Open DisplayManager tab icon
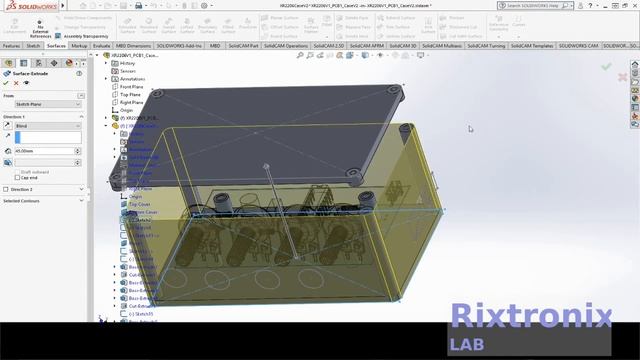Screen dimensions: 640x360 pyautogui.click(x=69, y=63)
